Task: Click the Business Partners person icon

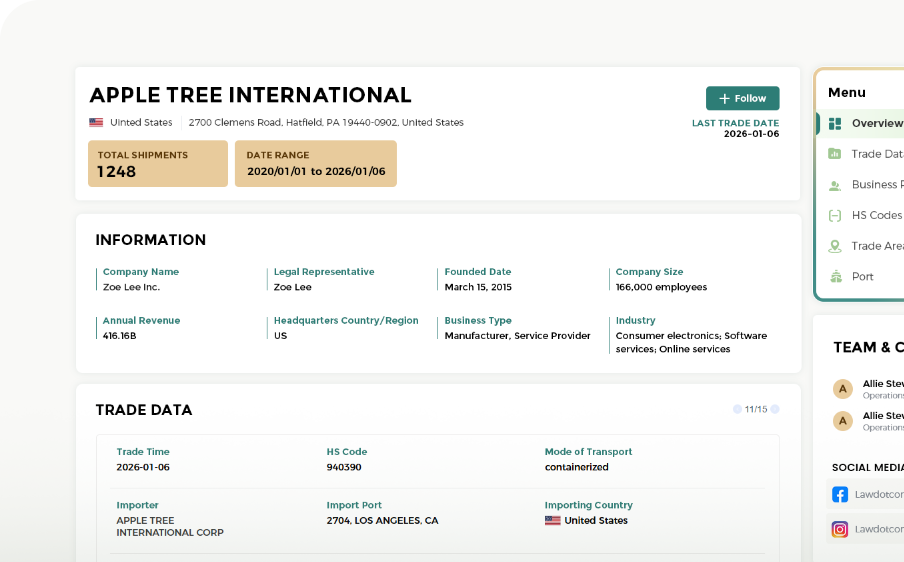Action: pyautogui.click(x=835, y=185)
